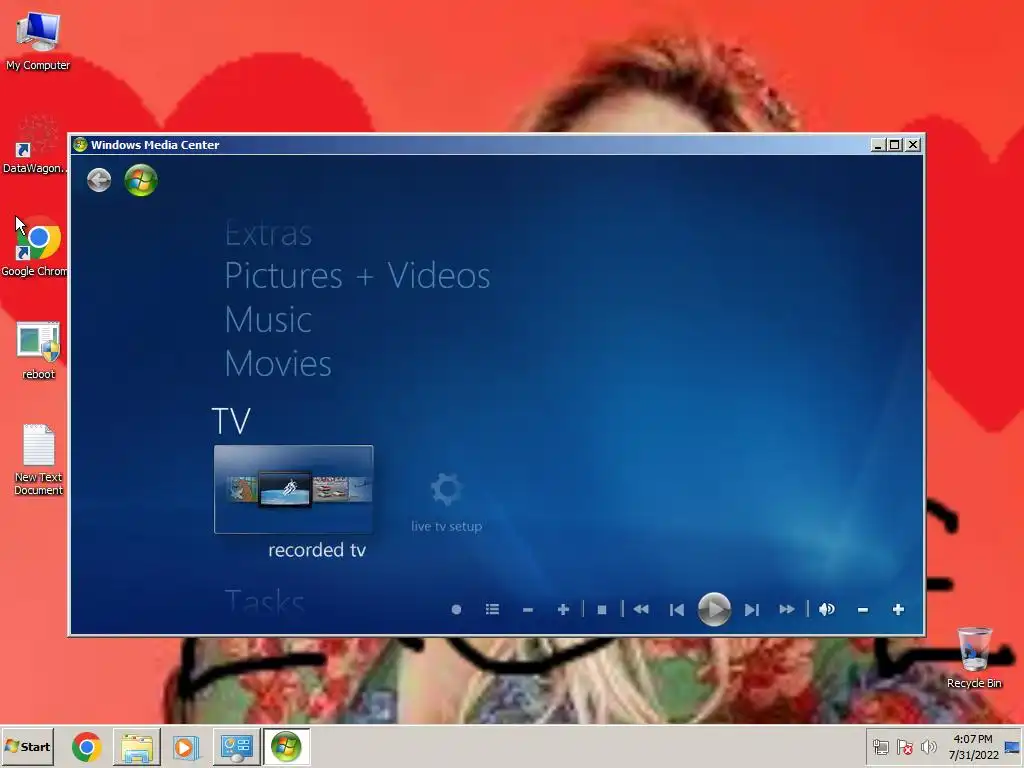Select Pictures + Videos category
Viewport: 1024px width, 768px height.
pos(357,276)
